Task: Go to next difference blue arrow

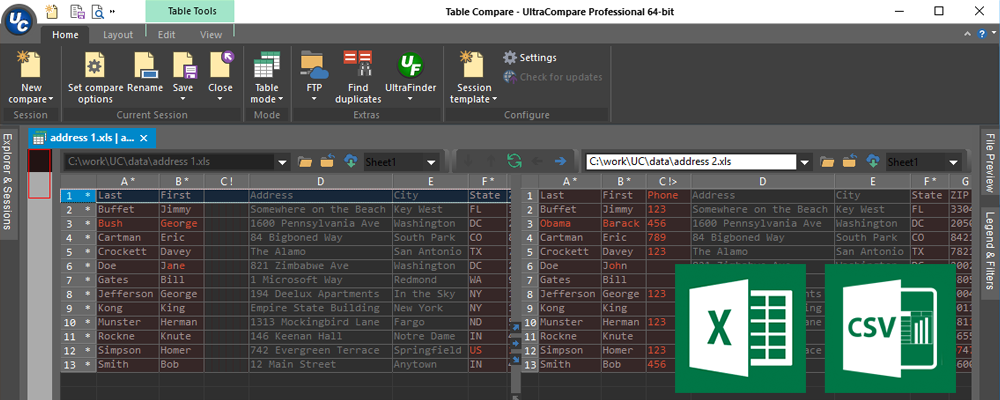Action: point(560,161)
